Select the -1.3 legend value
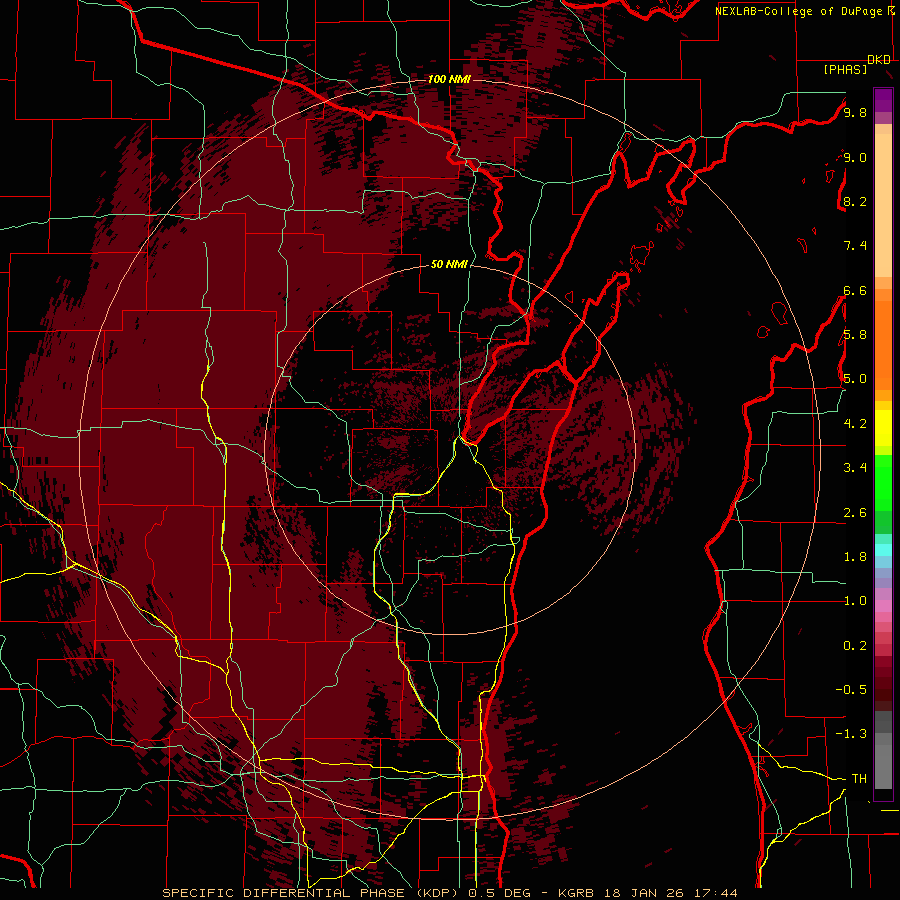The height and width of the screenshot is (900, 900). (851, 734)
